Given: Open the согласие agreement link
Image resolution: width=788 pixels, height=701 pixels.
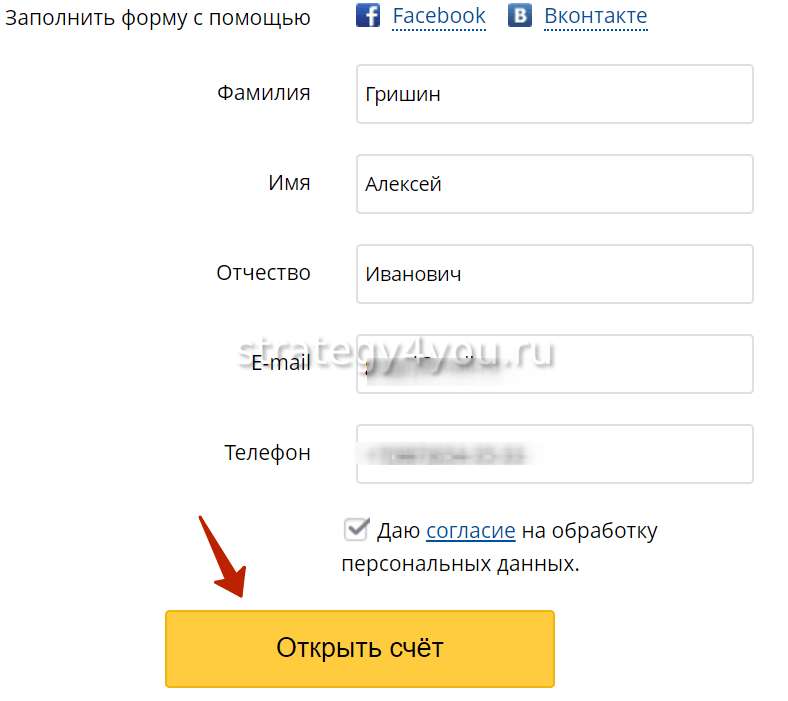Looking at the screenshot, I should tap(470, 531).
